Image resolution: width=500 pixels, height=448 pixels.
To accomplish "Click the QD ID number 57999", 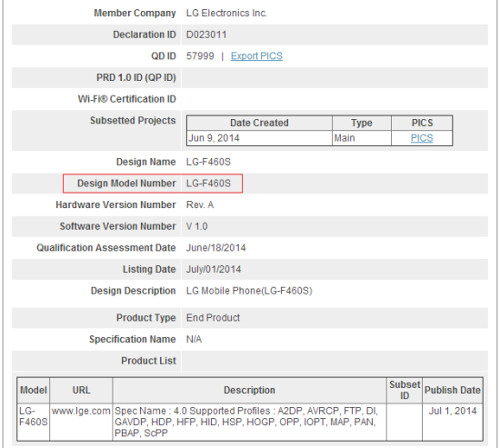I will tap(200, 56).
